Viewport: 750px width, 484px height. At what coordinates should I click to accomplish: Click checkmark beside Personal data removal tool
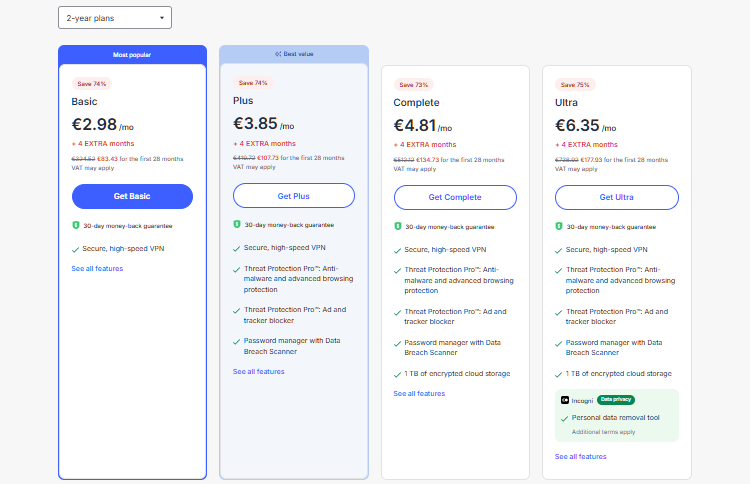pos(564,418)
